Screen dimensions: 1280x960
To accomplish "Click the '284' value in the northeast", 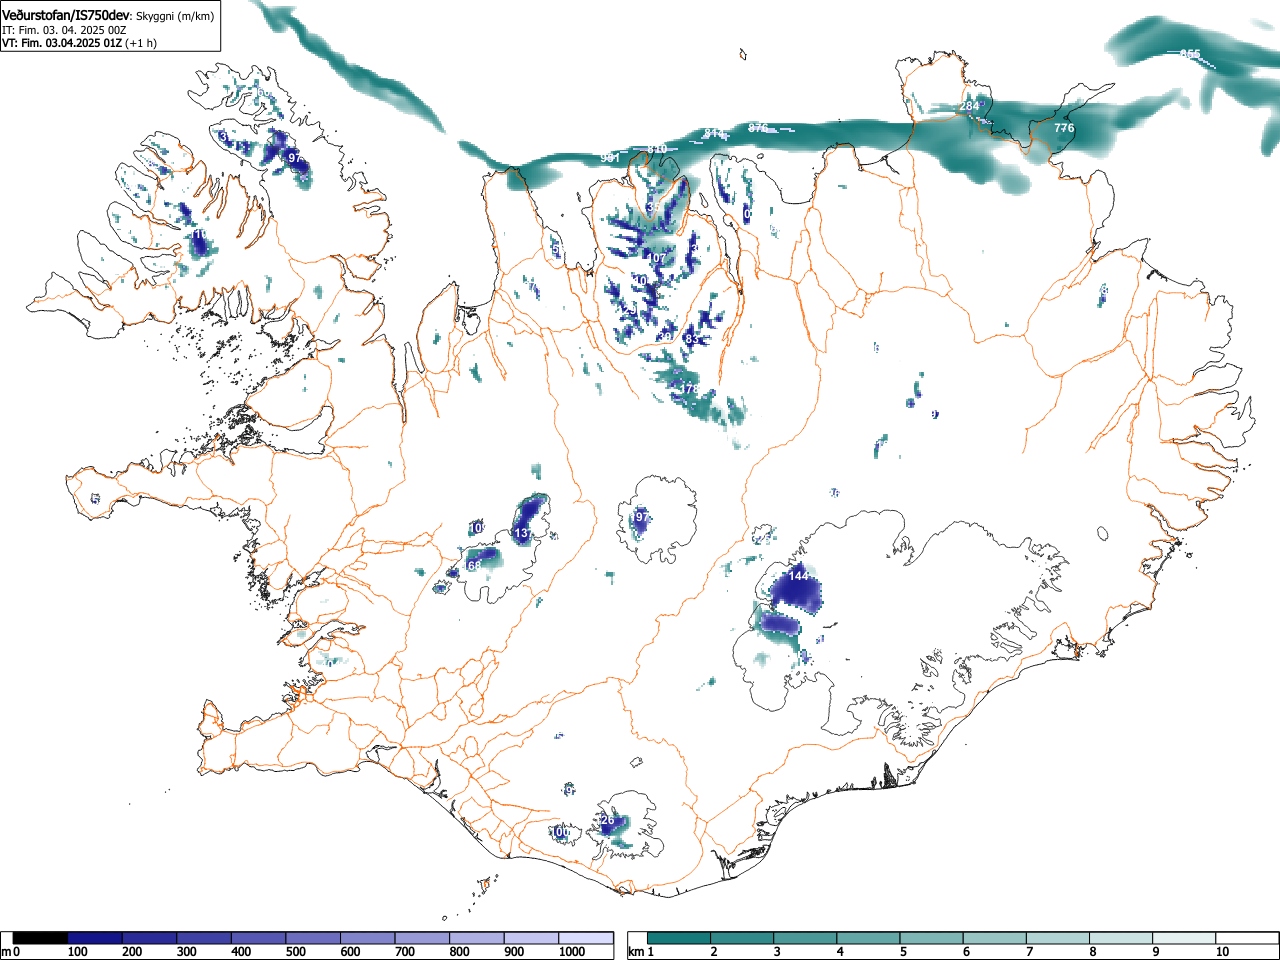I will 969,105.
